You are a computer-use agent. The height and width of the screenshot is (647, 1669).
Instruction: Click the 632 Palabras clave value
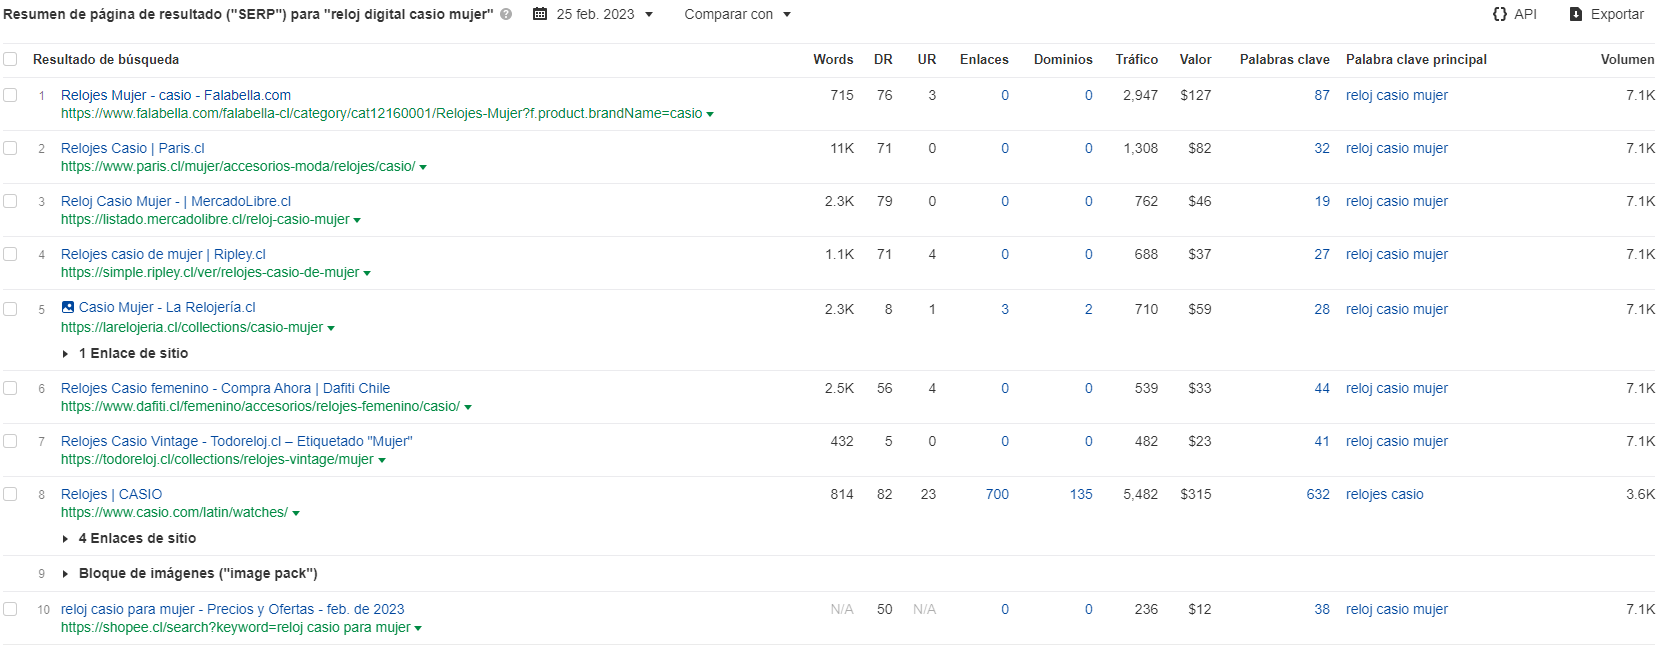coord(1318,494)
